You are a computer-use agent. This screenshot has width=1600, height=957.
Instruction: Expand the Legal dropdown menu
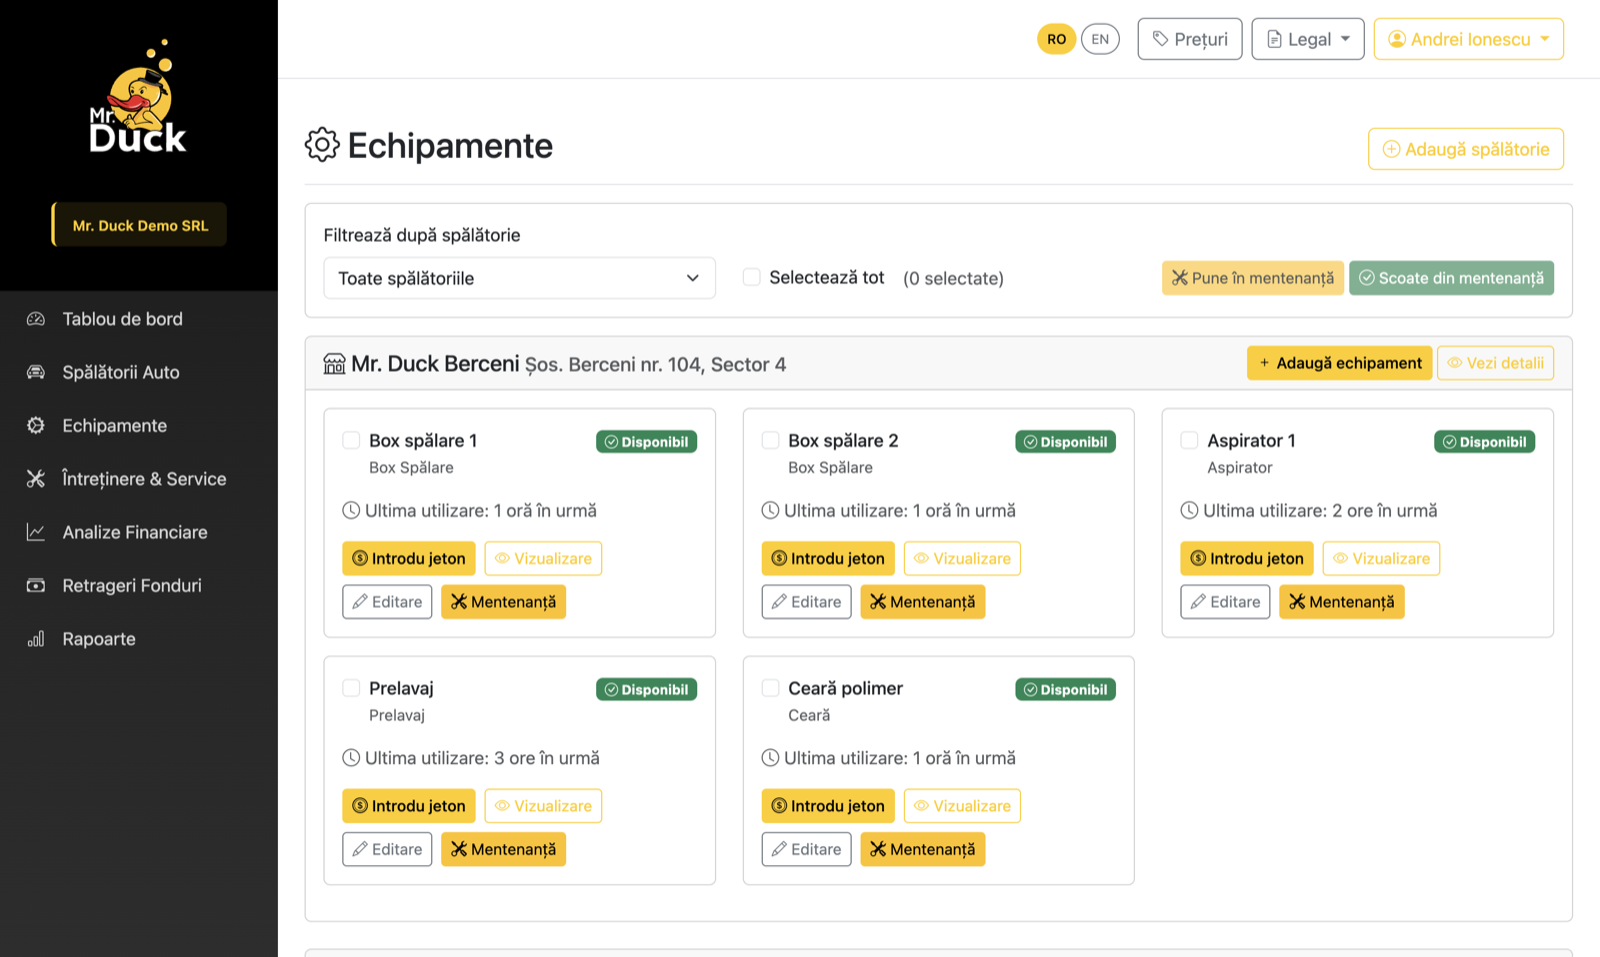1308,39
